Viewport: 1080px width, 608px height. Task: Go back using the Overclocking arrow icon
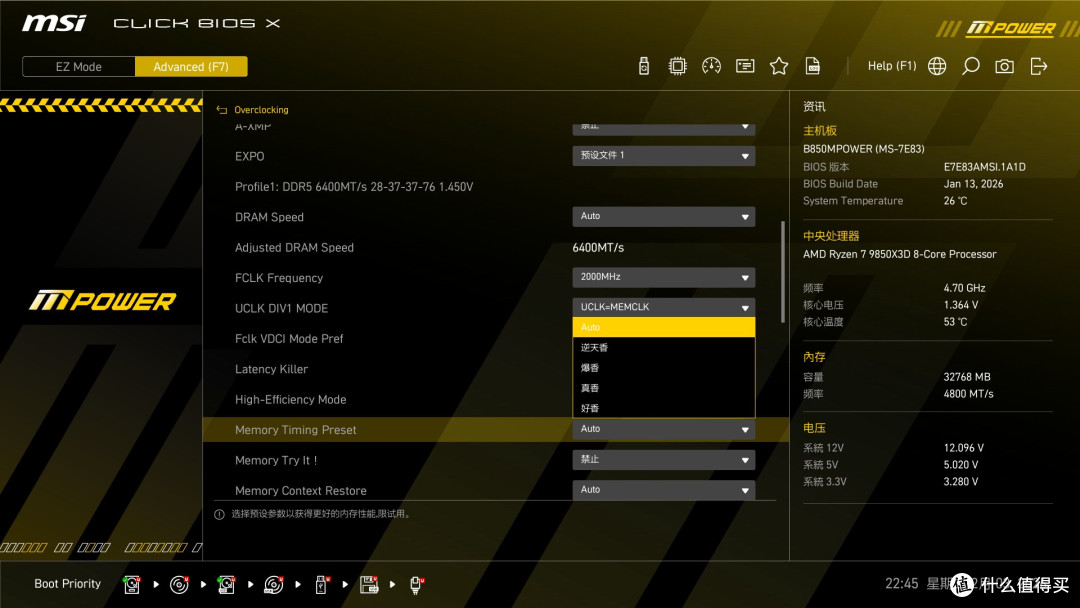pyautogui.click(x=222, y=109)
